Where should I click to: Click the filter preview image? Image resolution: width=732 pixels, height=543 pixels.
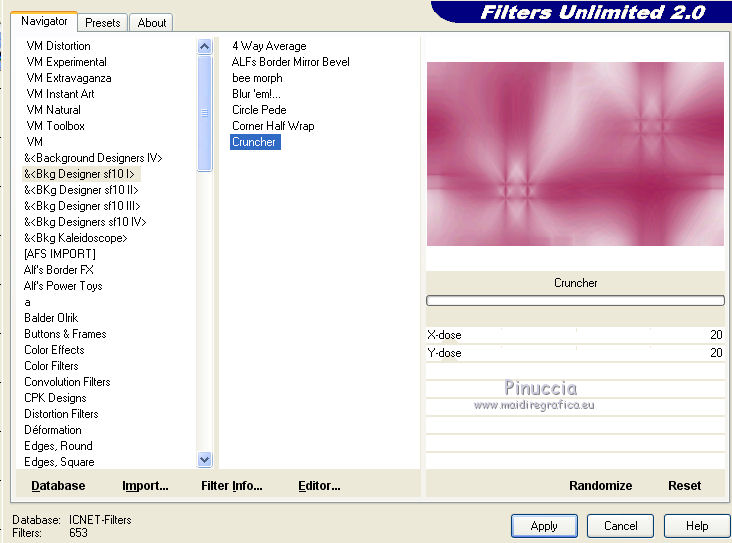(575, 154)
